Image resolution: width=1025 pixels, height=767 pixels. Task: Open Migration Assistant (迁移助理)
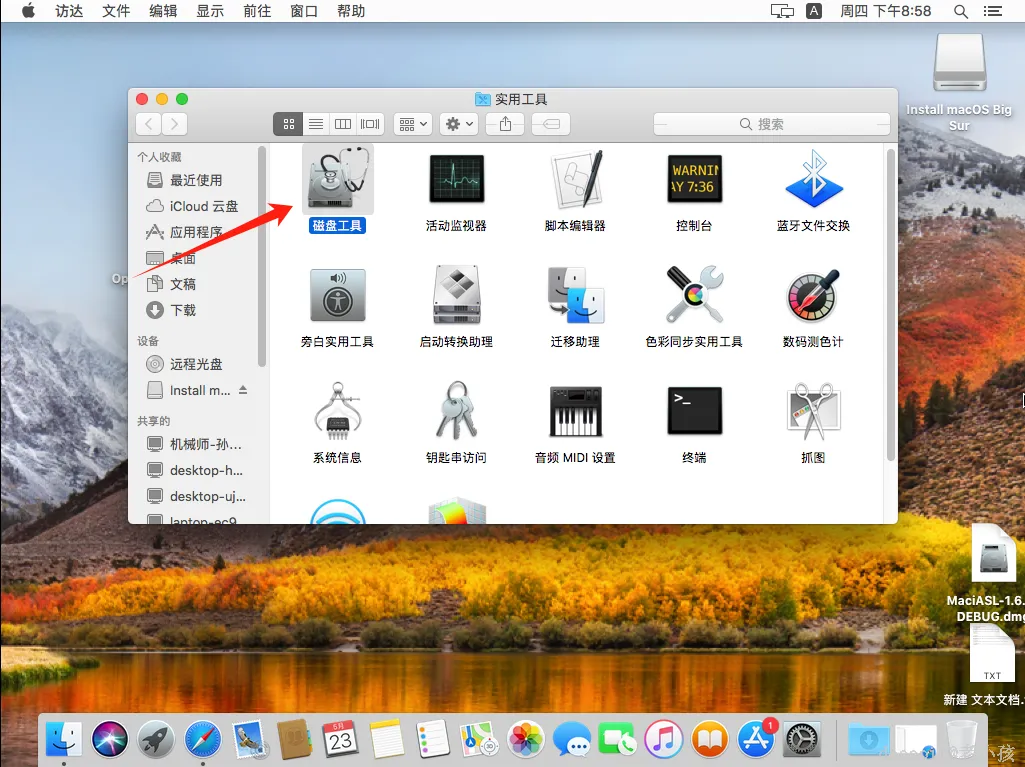coord(575,295)
